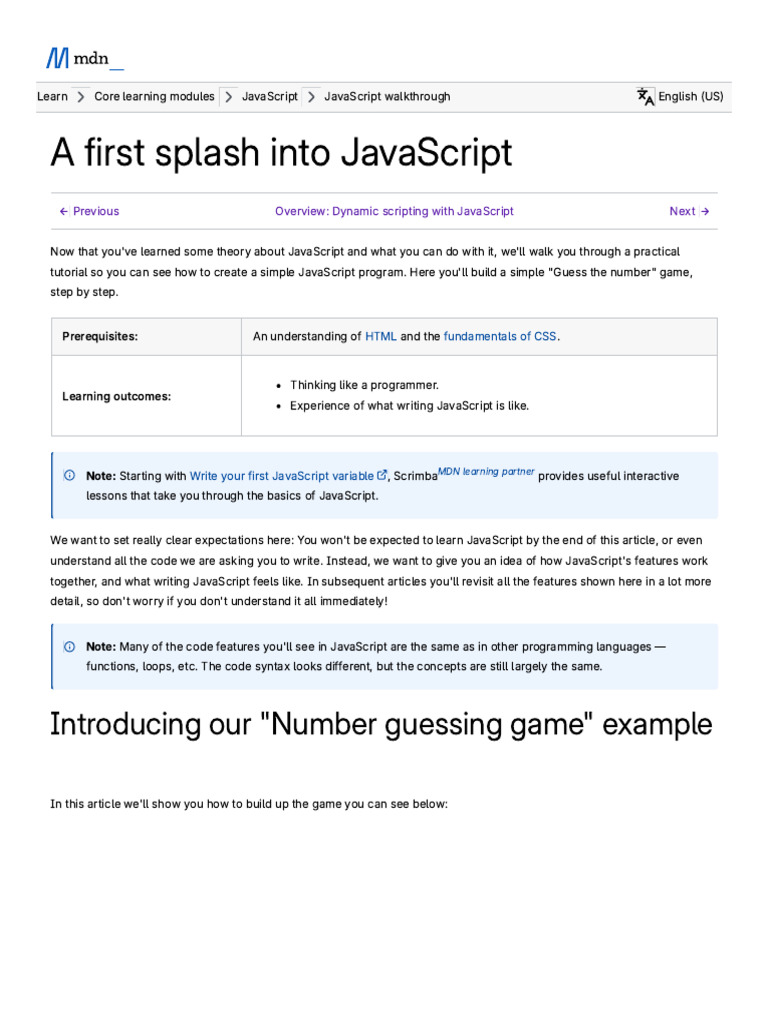Click the right arrow beside Next
This screenshot has height=1024, width=768.
705,211
